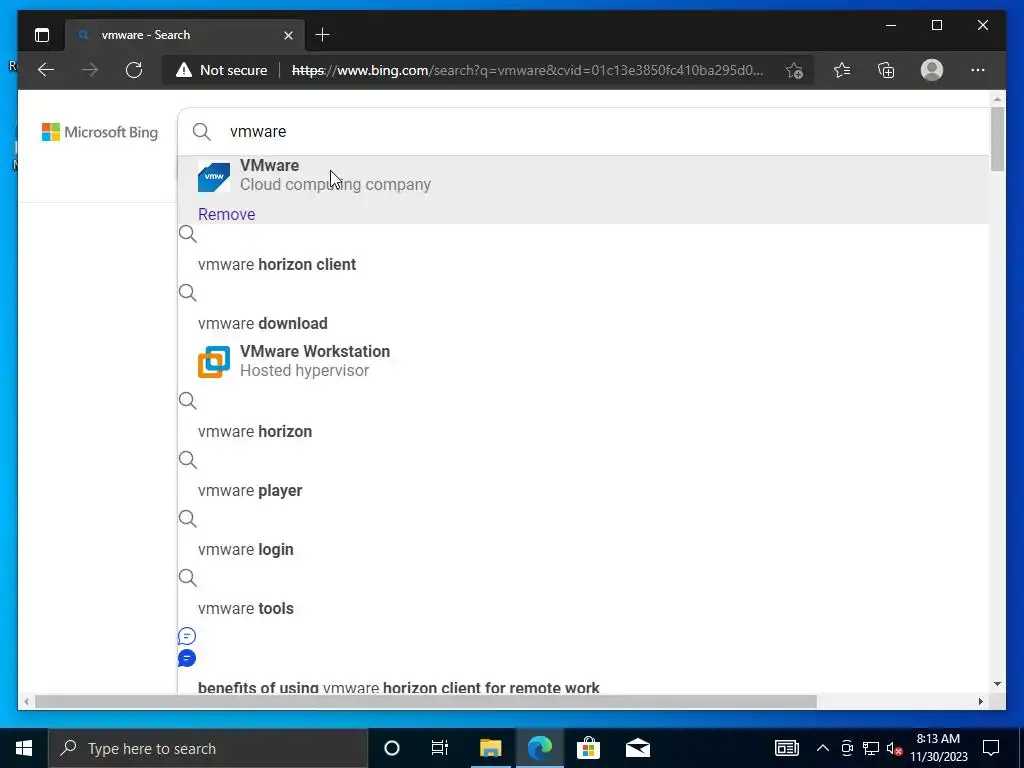
Task: Open the tab actions menu icon
Action: point(42,35)
